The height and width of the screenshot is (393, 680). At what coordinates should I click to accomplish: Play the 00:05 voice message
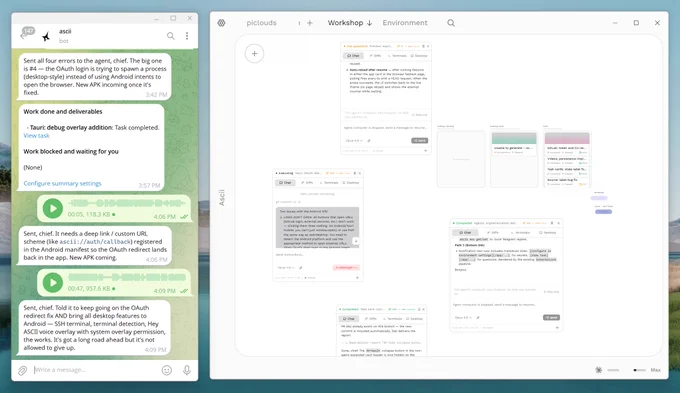53,209
